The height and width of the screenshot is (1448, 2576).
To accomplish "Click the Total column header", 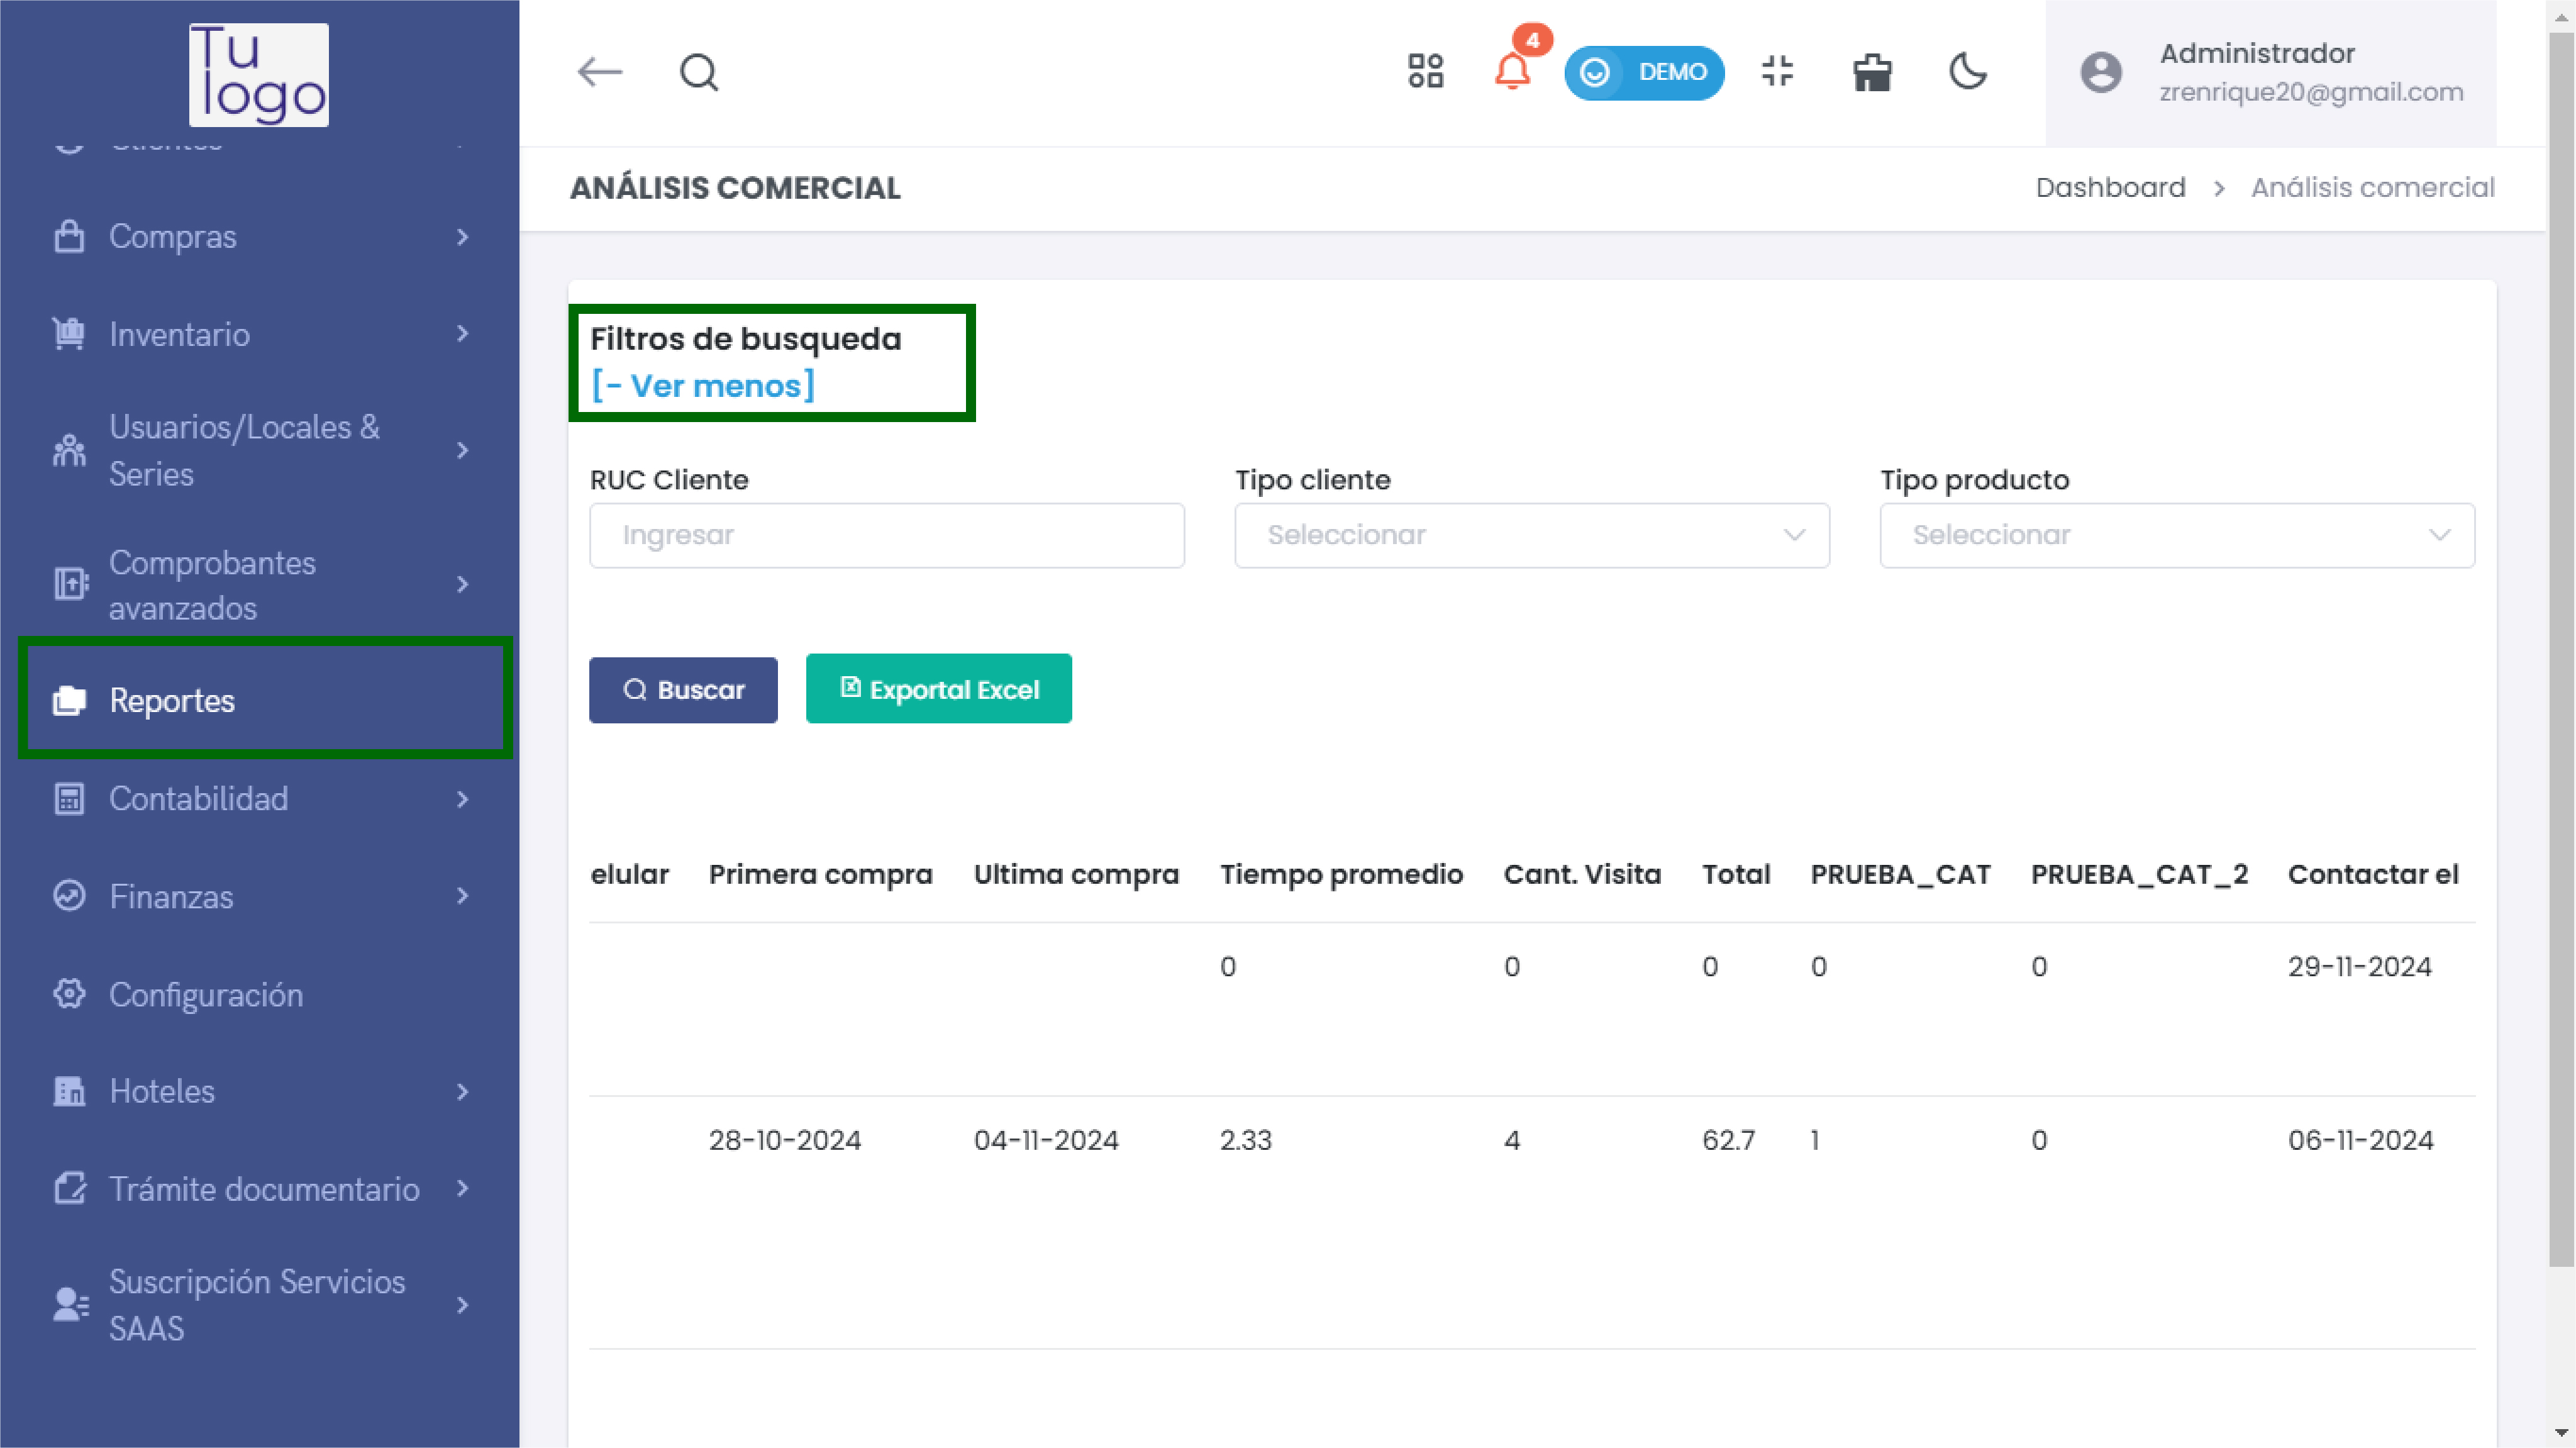I will [1736, 874].
